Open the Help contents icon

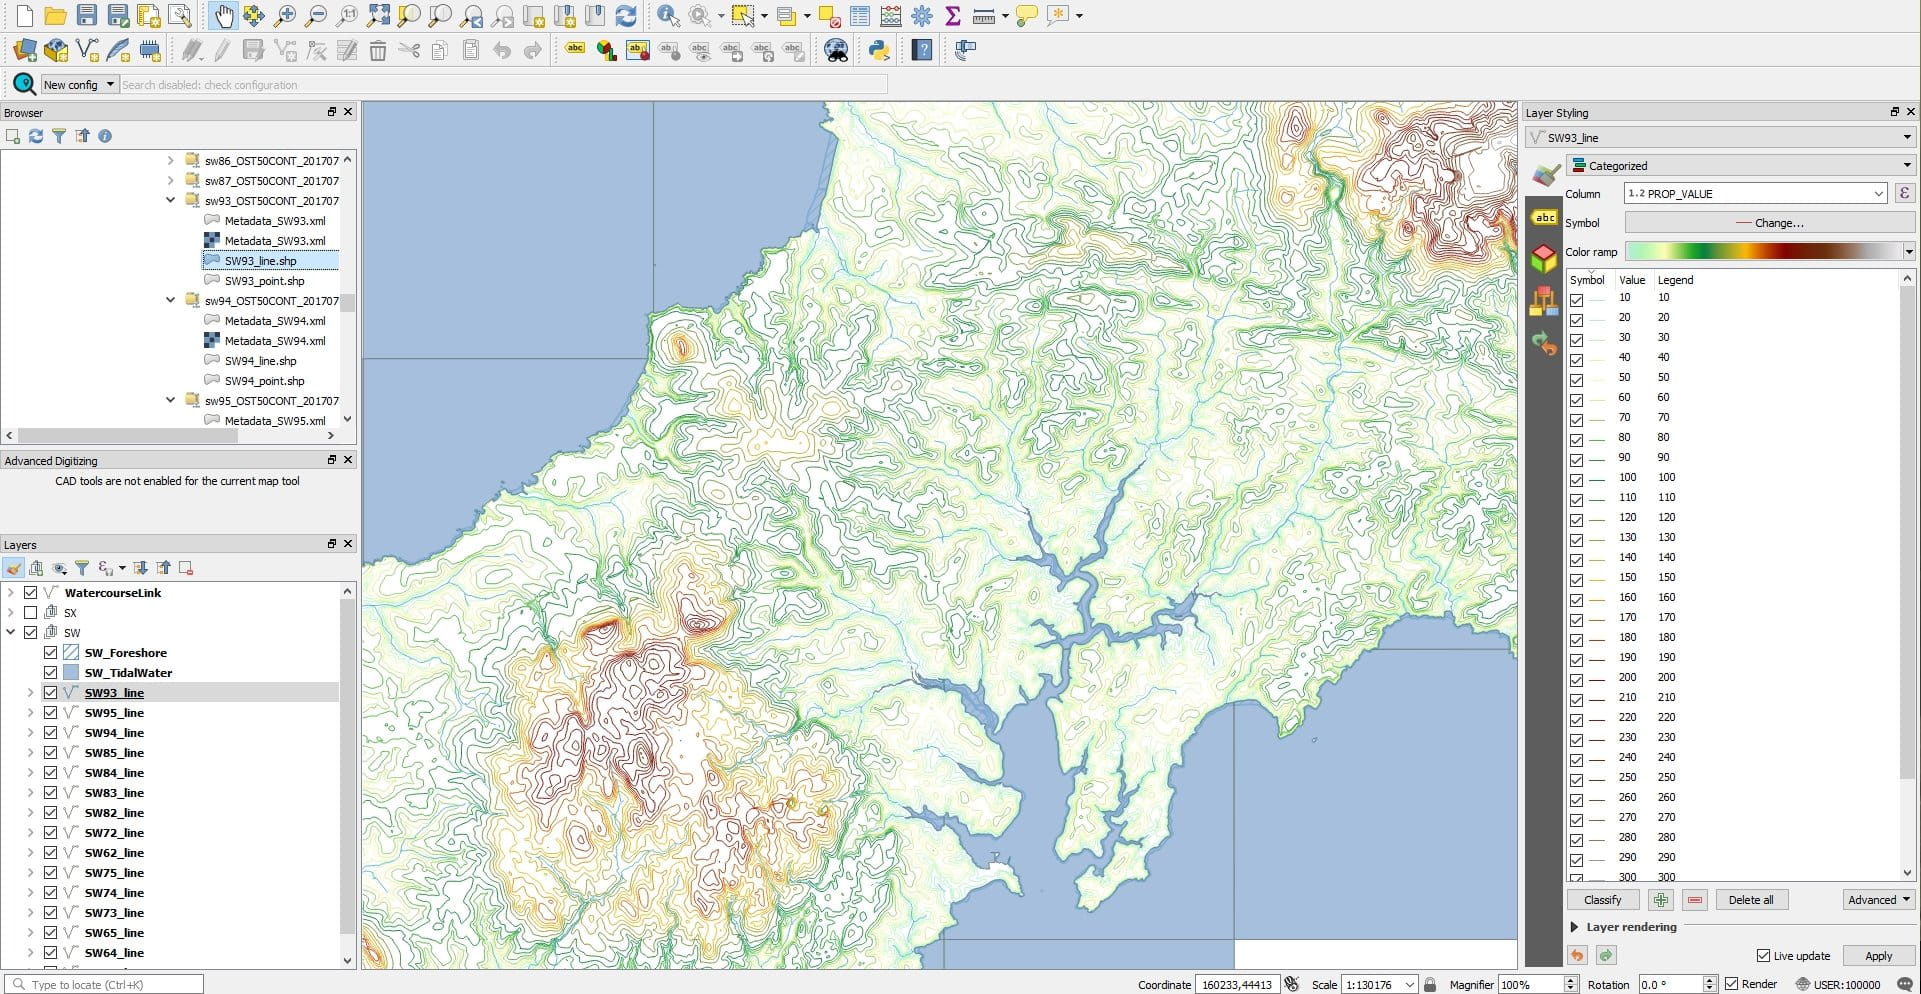[x=922, y=50]
